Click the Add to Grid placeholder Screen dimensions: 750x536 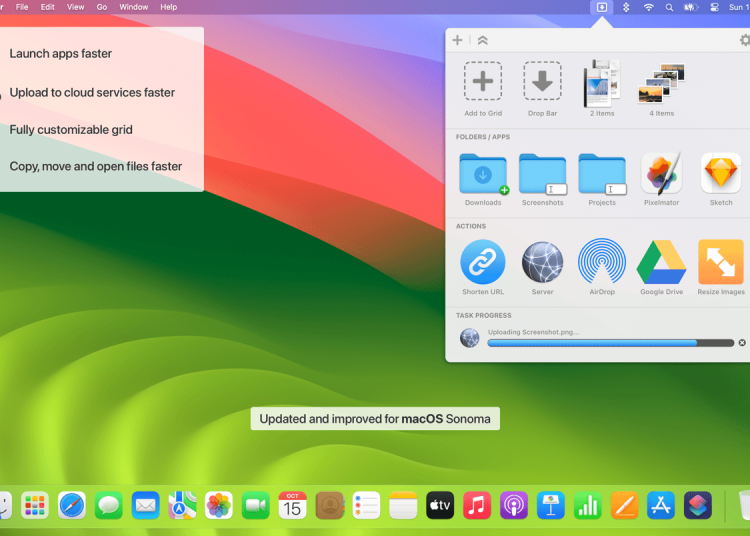pyautogui.click(x=483, y=82)
